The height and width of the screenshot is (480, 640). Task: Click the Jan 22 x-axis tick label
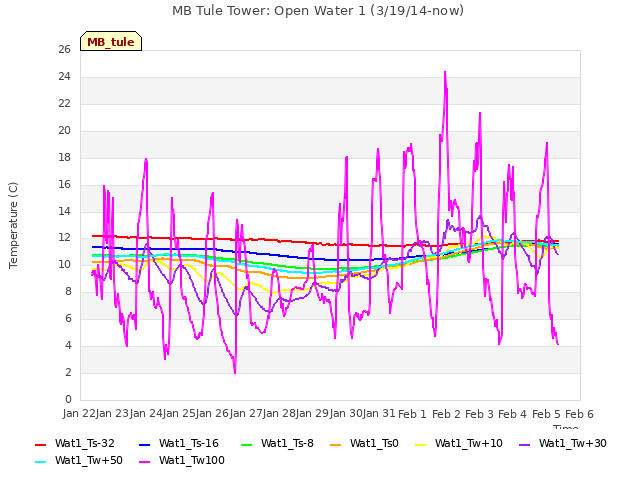coord(79,413)
